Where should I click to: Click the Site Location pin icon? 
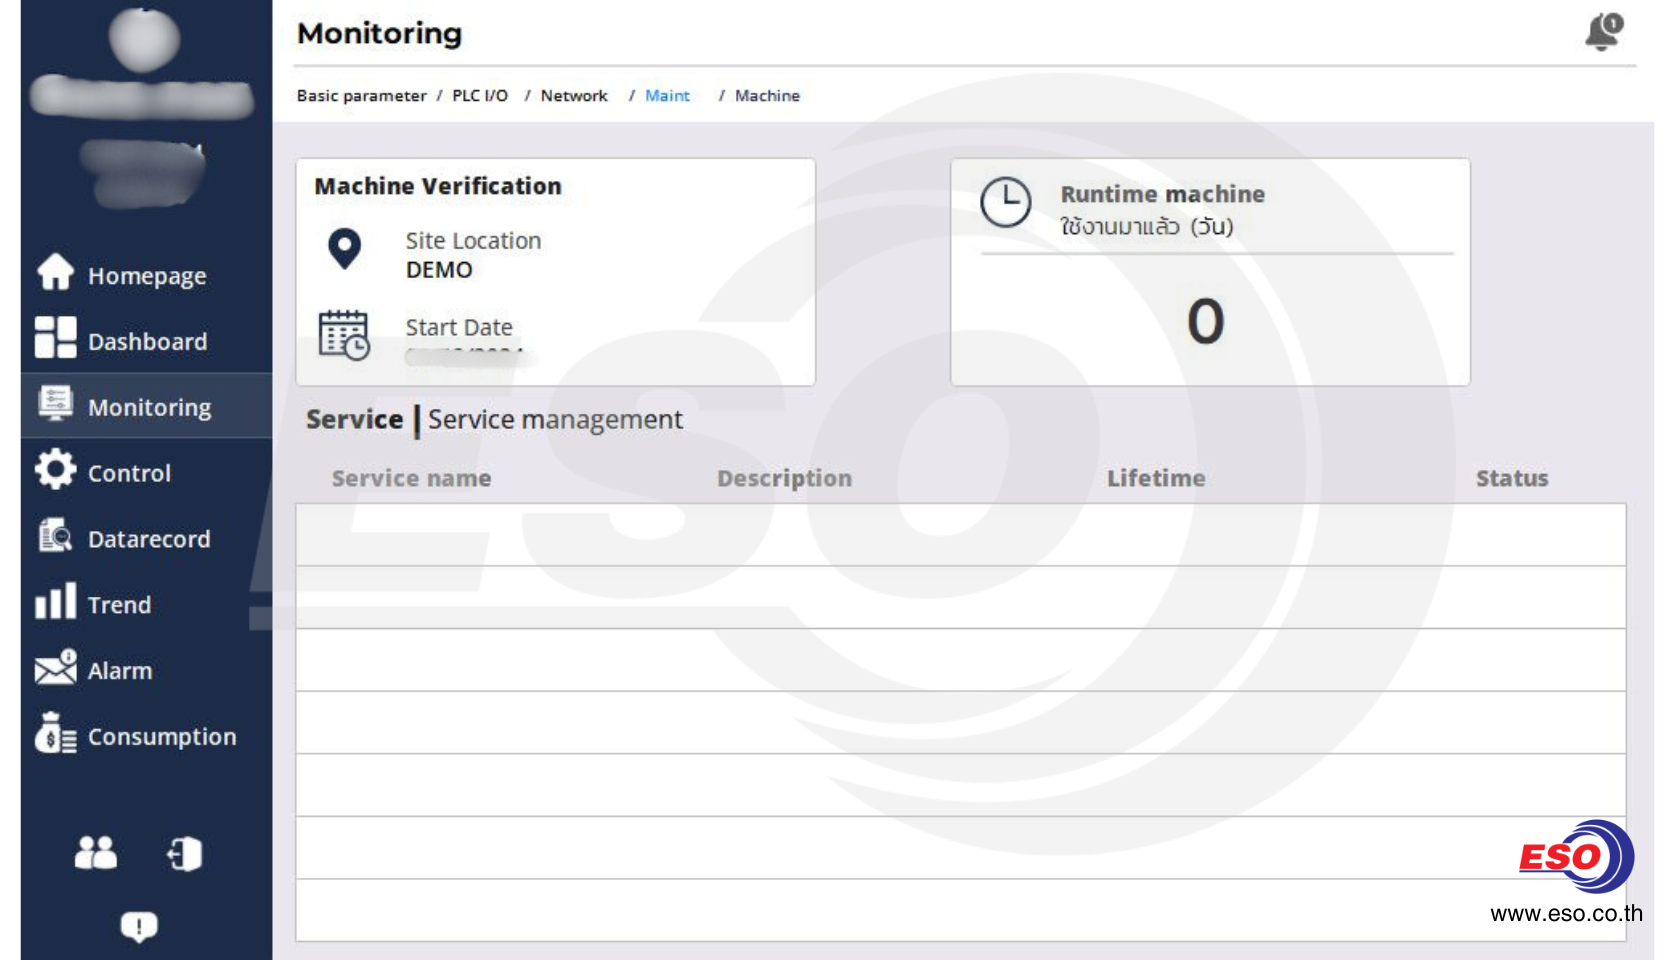345,249
